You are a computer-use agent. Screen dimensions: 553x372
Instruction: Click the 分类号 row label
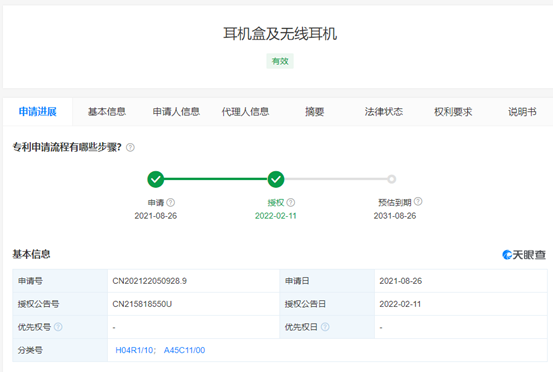point(30,350)
